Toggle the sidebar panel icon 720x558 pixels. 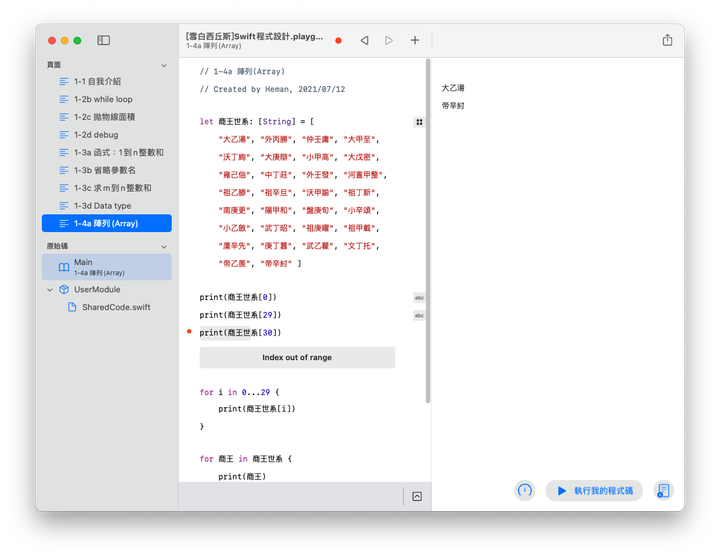(x=103, y=40)
